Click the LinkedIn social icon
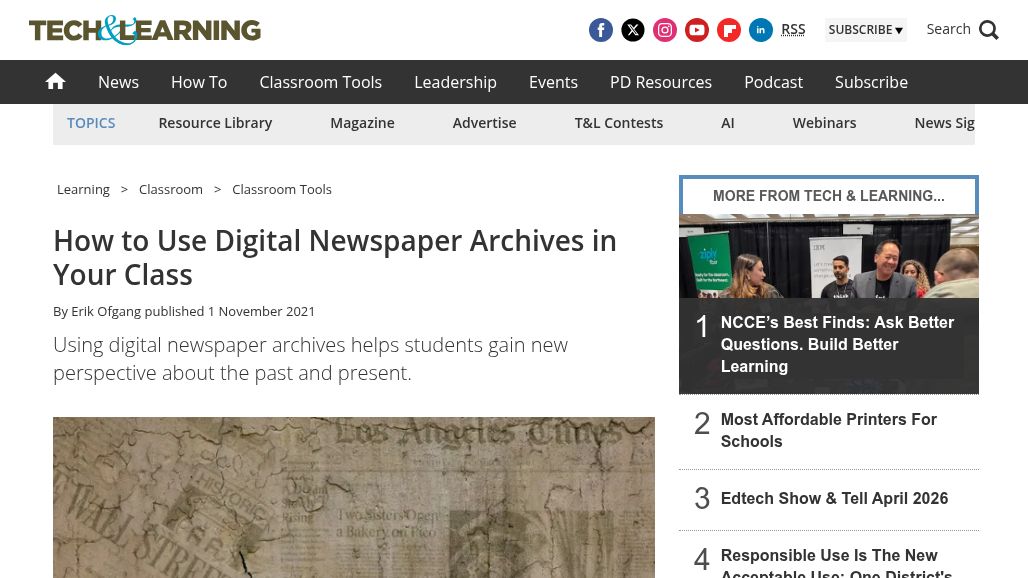Viewport: 1028px width, 578px height. point(761,30)
